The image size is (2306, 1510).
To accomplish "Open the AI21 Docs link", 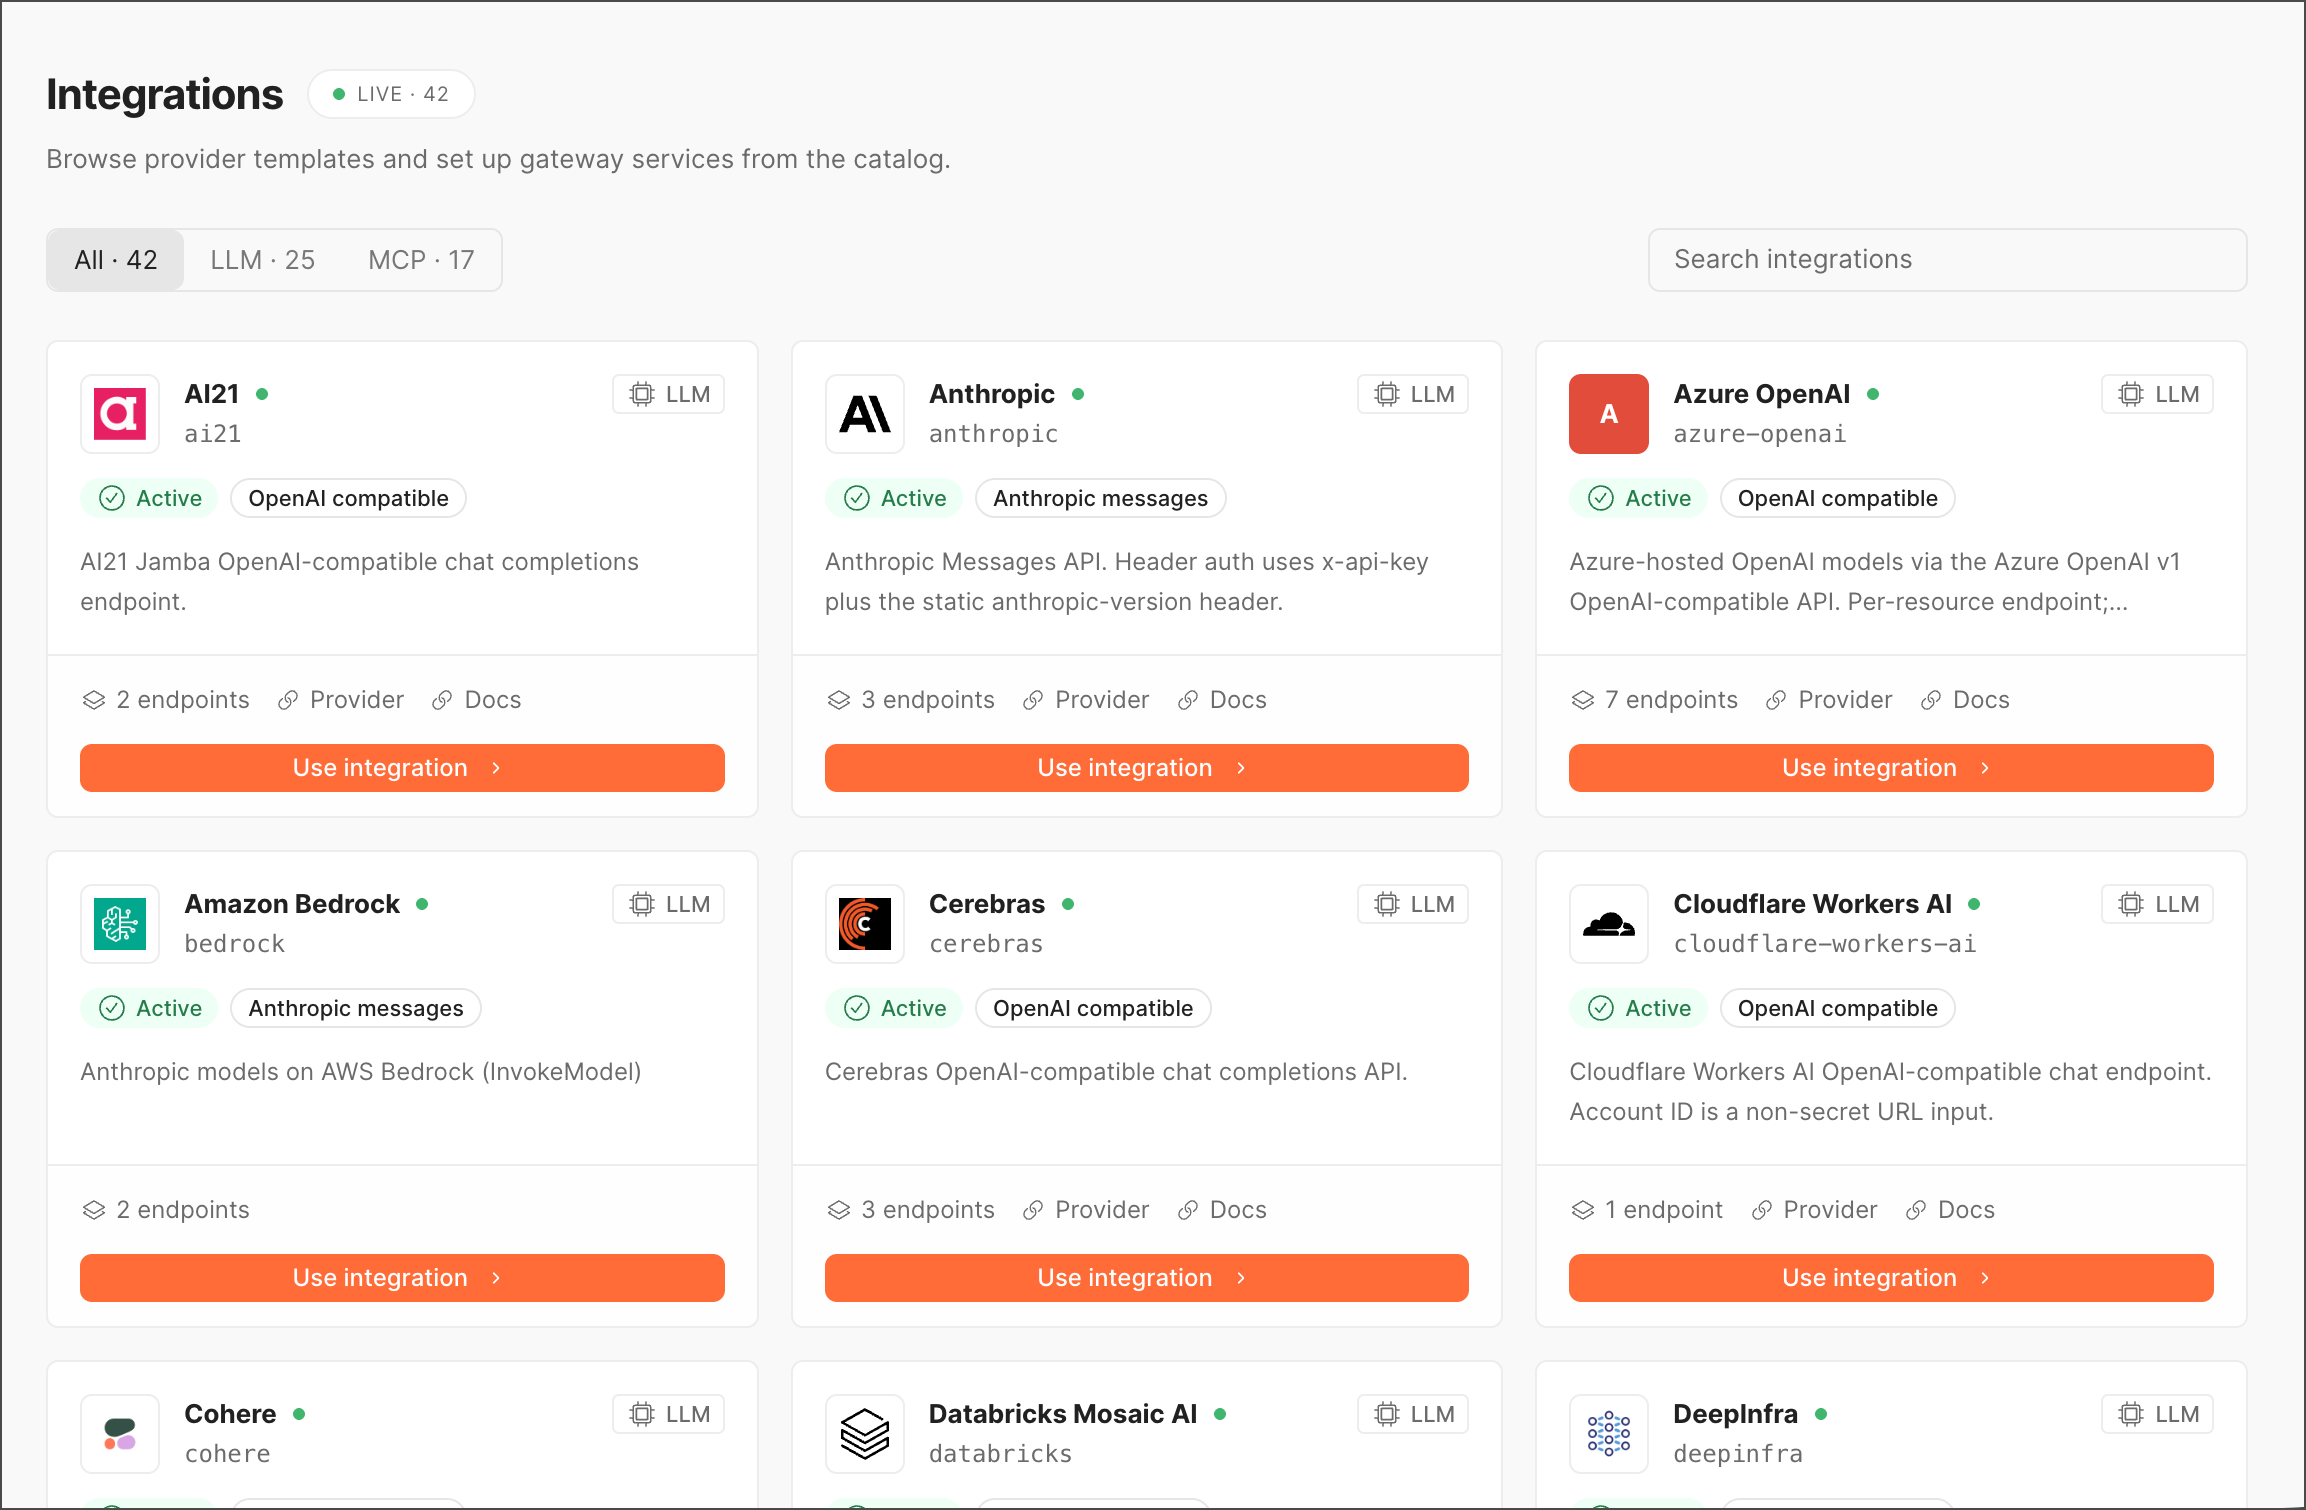I will click(477, 700).
